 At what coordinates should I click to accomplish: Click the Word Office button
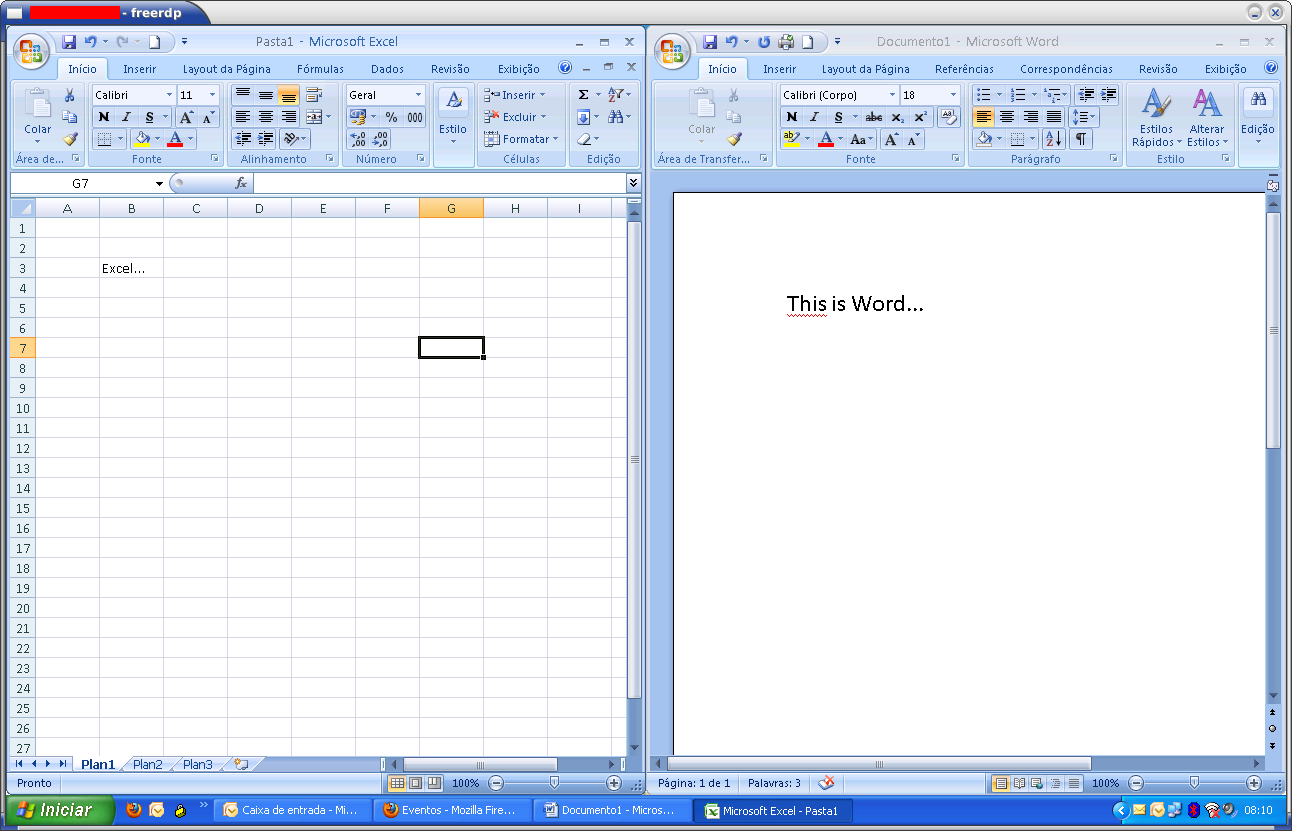pyautogui.click(x=672, y=51)
